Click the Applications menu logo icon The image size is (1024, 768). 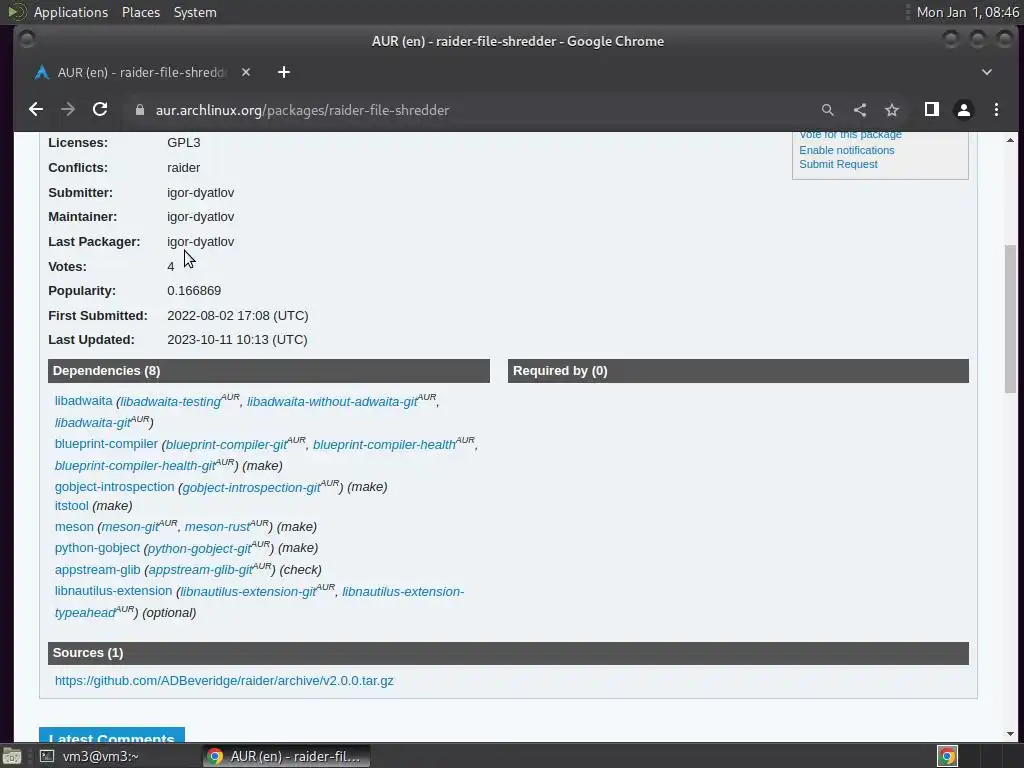(x=16, y=12)
